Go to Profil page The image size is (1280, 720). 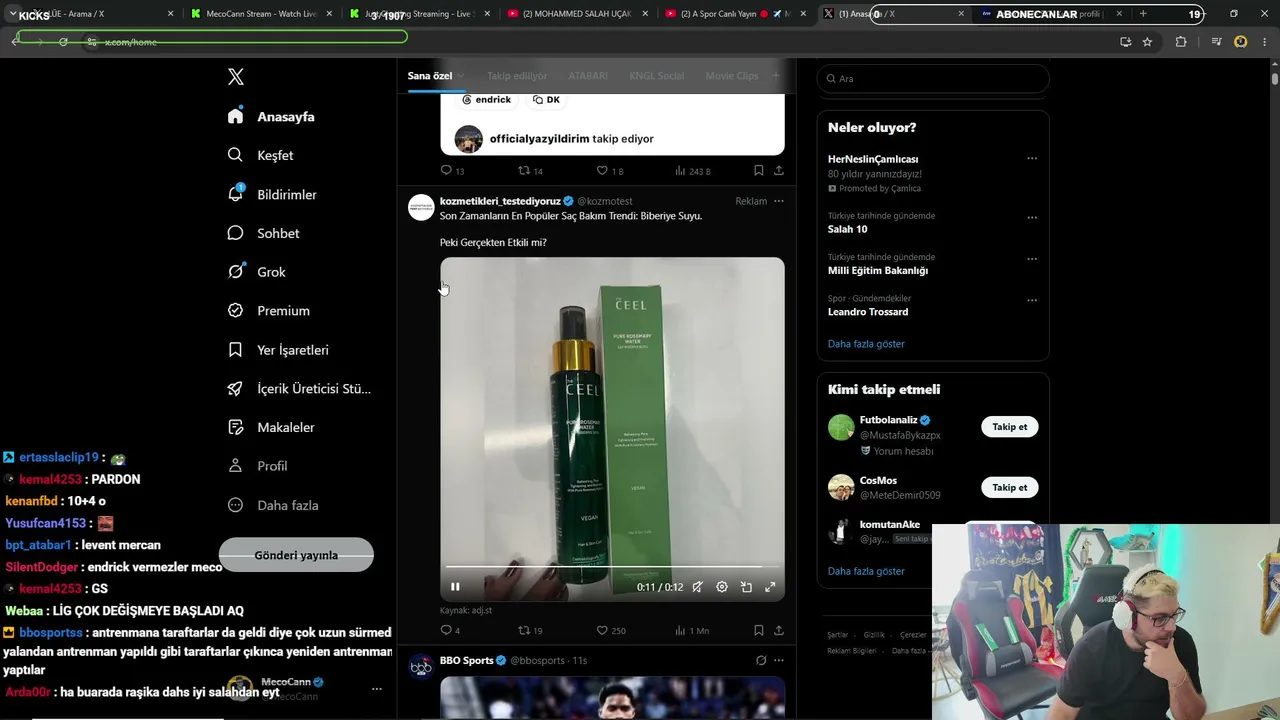(257, 466)
